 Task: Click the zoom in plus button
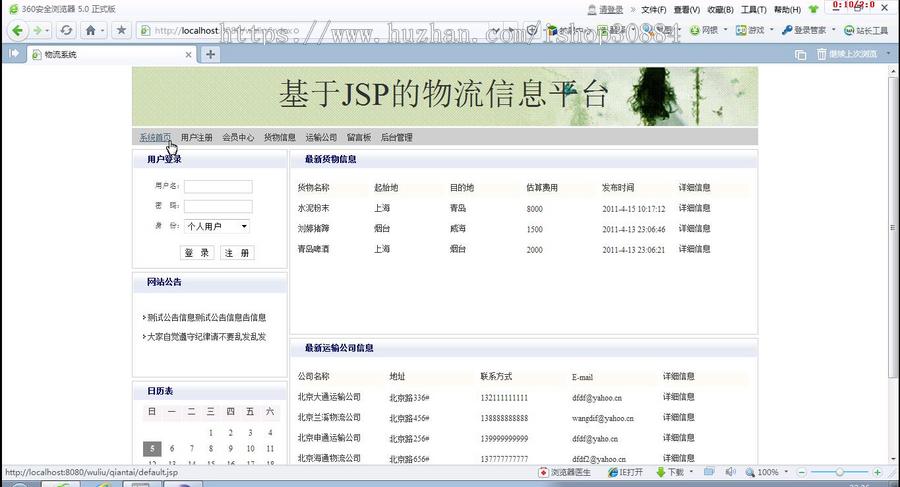[877, 472]
